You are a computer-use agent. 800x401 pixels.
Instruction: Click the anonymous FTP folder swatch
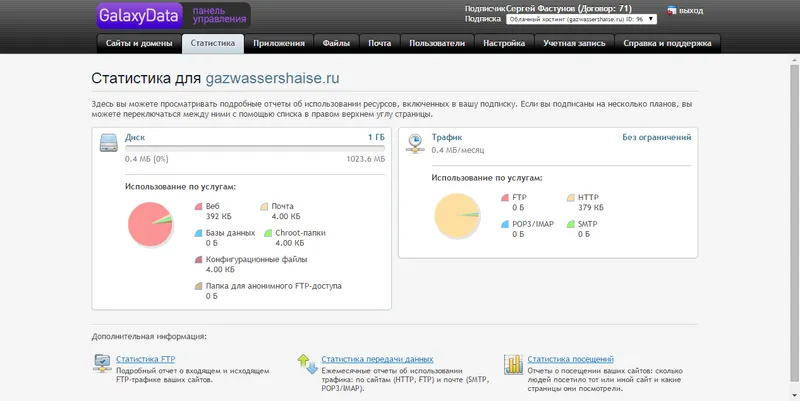(x=198, y=286)
